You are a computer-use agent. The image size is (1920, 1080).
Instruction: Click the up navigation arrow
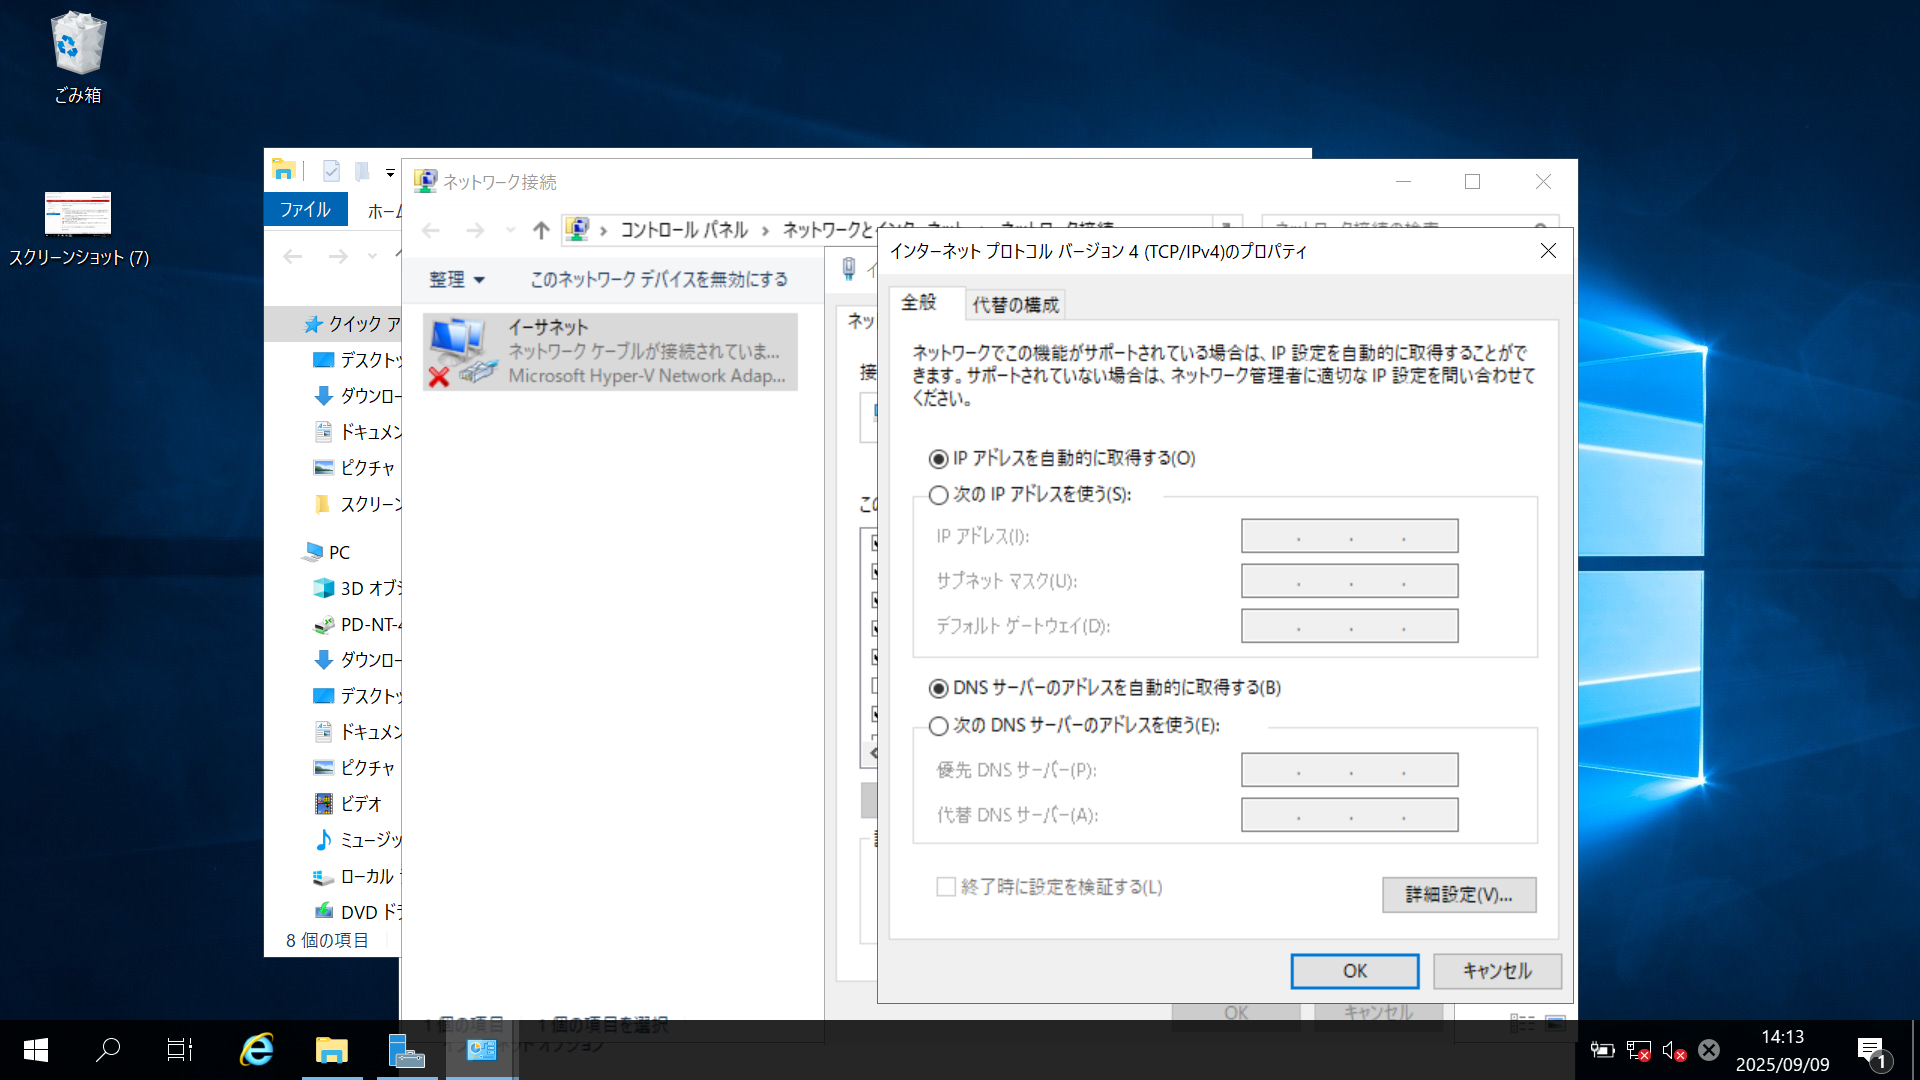[x=541, y=229]
